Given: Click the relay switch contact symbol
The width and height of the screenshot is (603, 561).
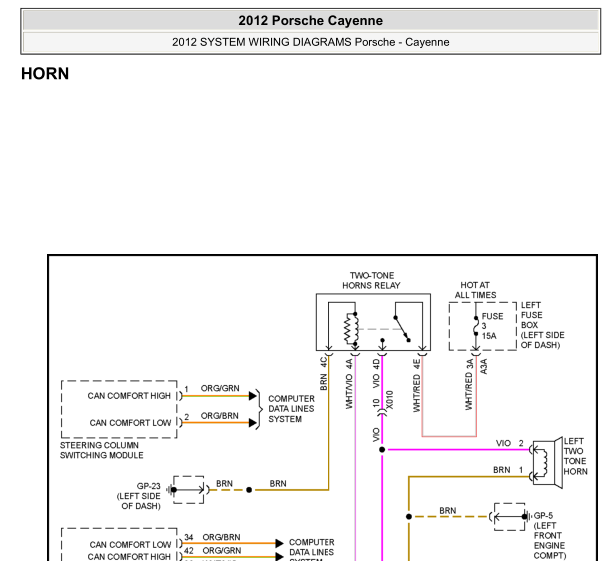Looking at the screenshot, I should click(402, 329).
